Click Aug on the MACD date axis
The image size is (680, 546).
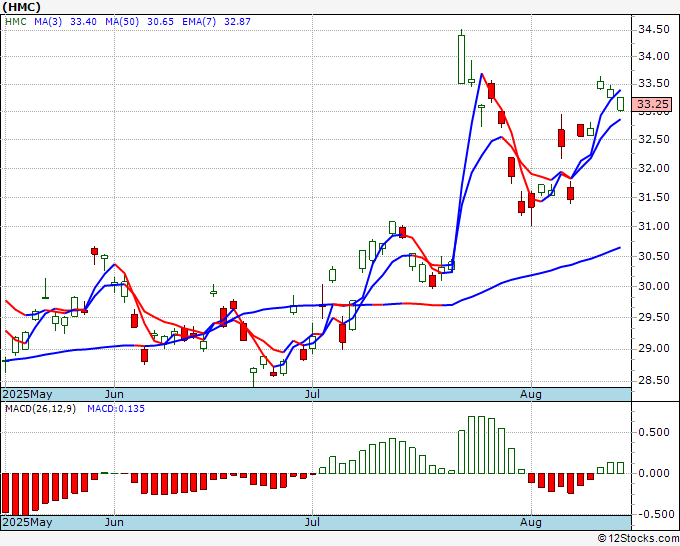(x=531, y=522)
